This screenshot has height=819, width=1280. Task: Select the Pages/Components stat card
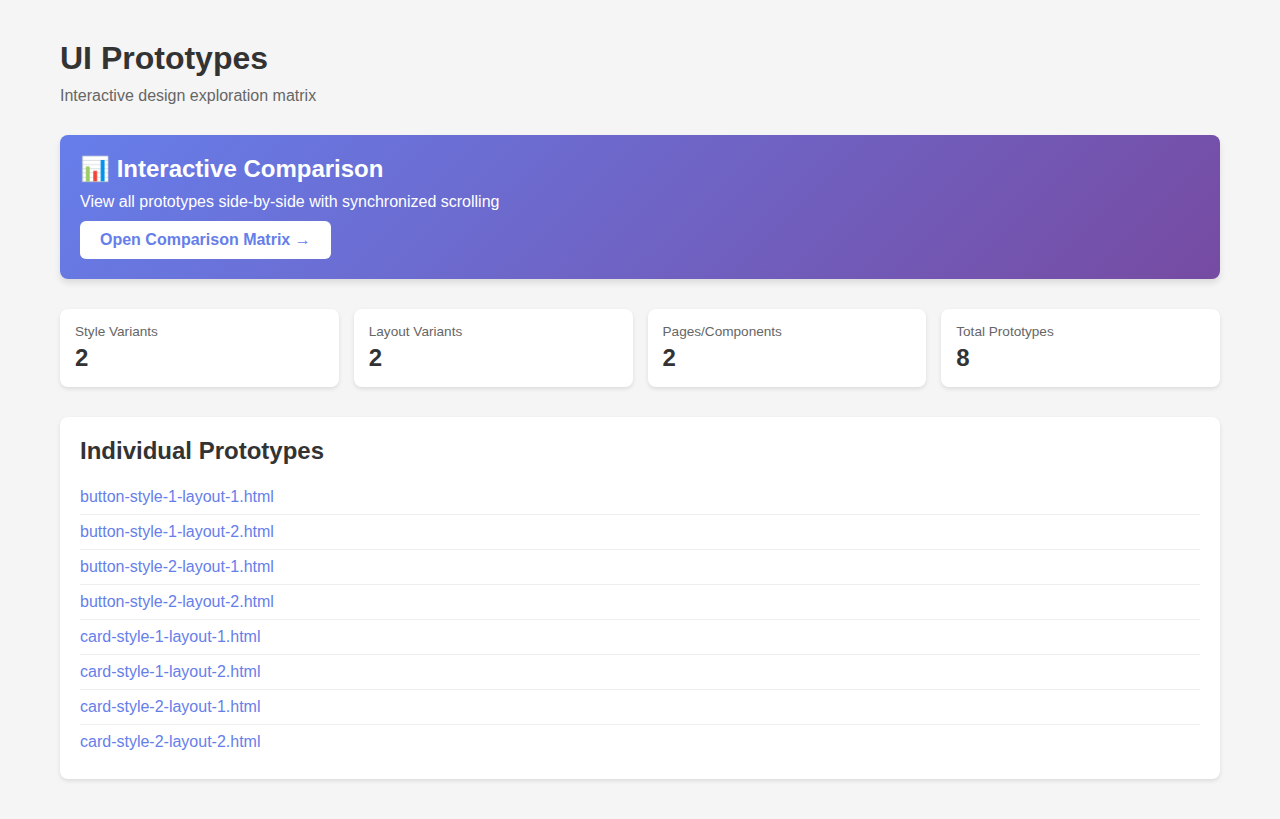(787, 348)
